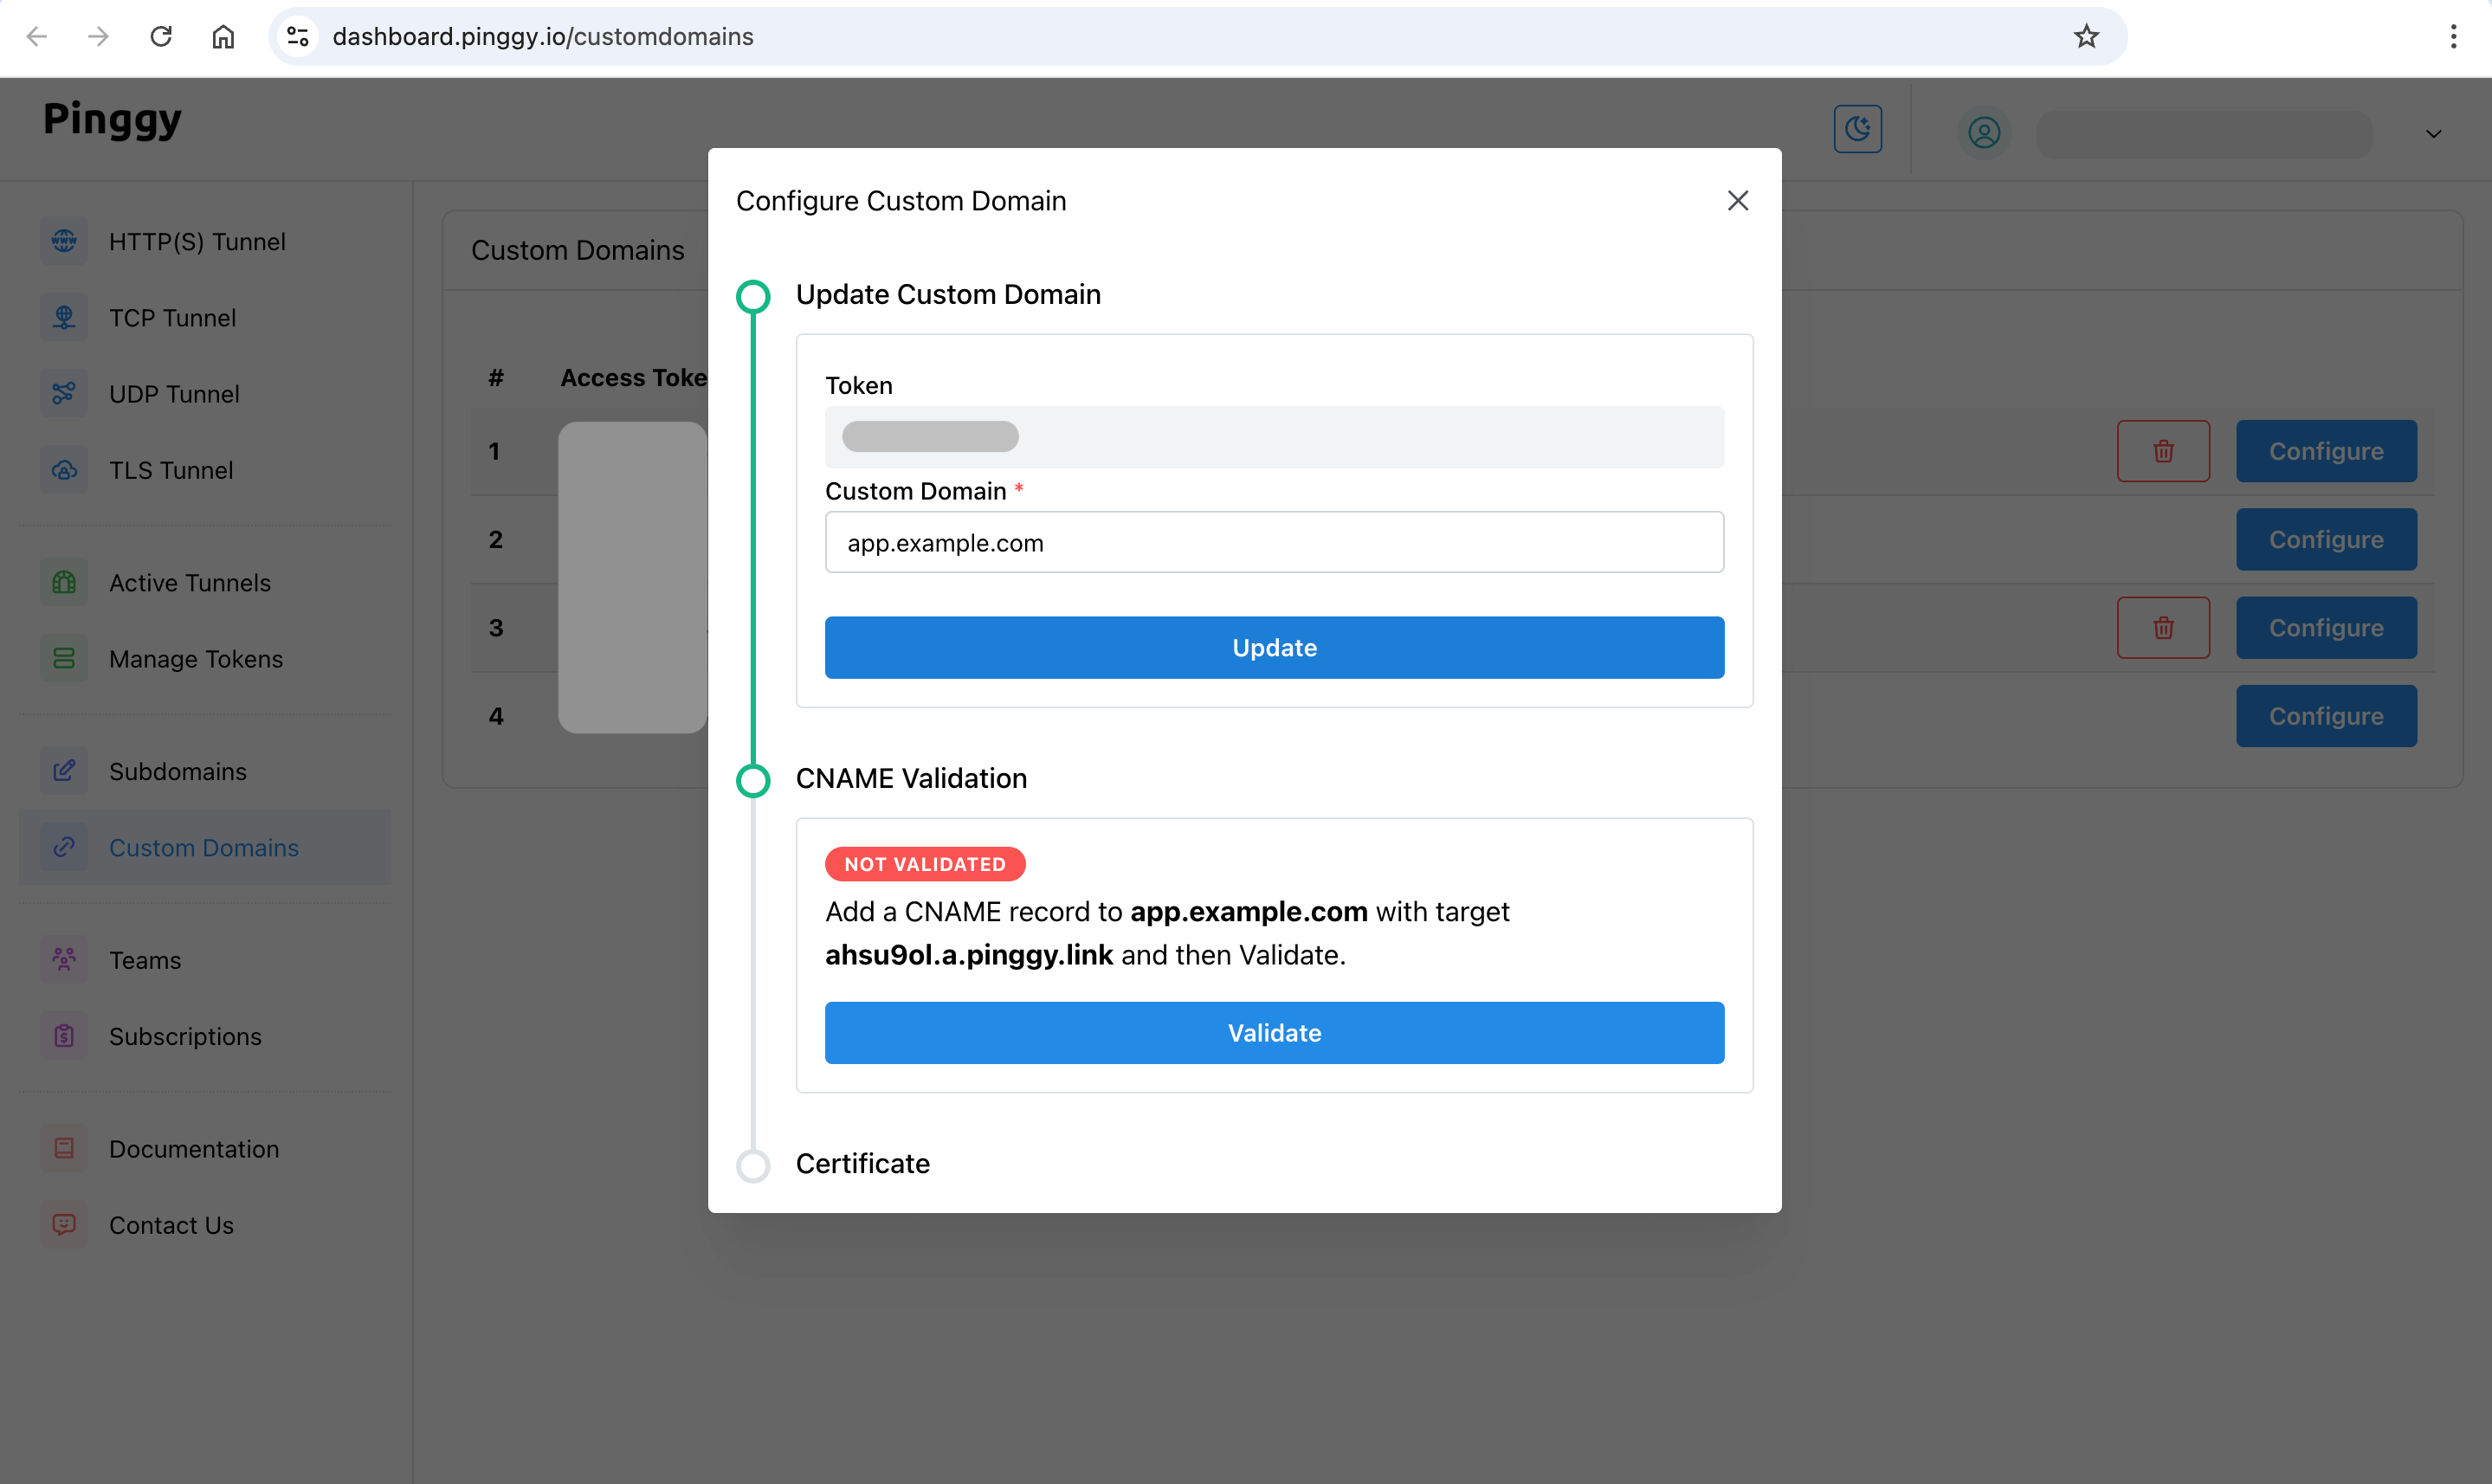Click the HTTP(S) Tunnel icon in sidebar
Screen dimensions: 2492x1484
click(x=63, y=241)
